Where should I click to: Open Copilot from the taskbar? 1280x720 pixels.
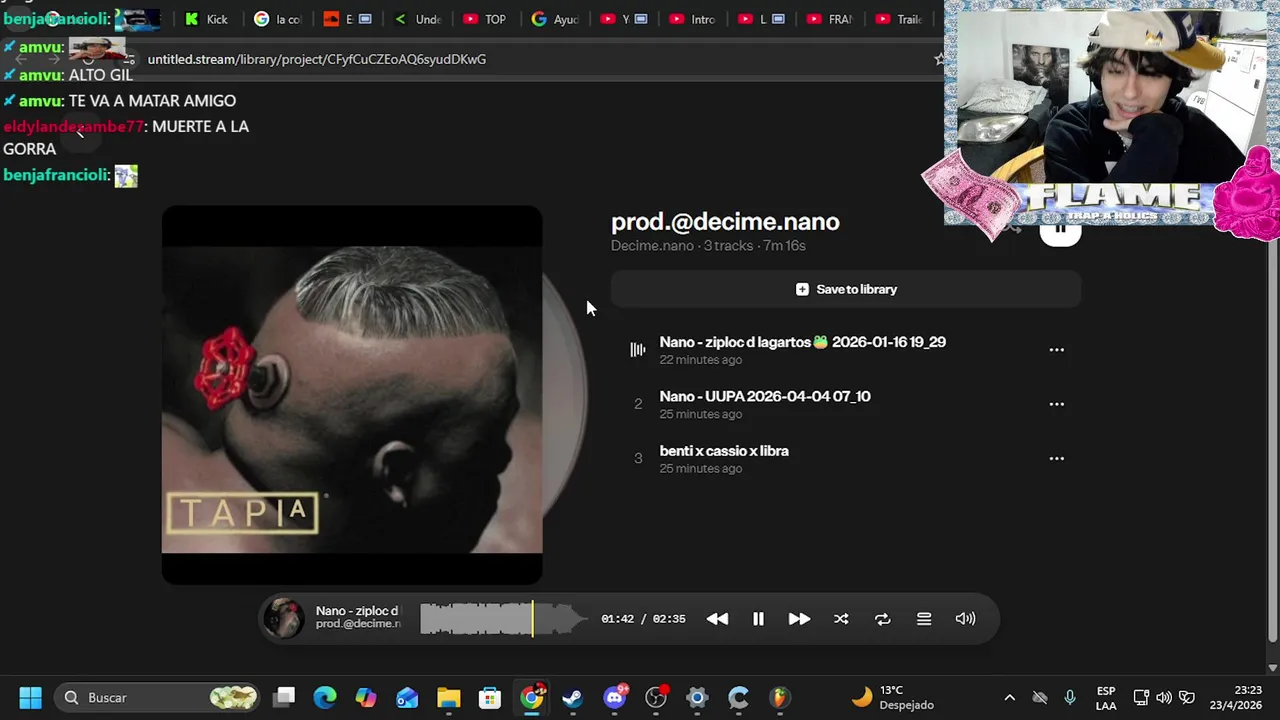point(366,697)
